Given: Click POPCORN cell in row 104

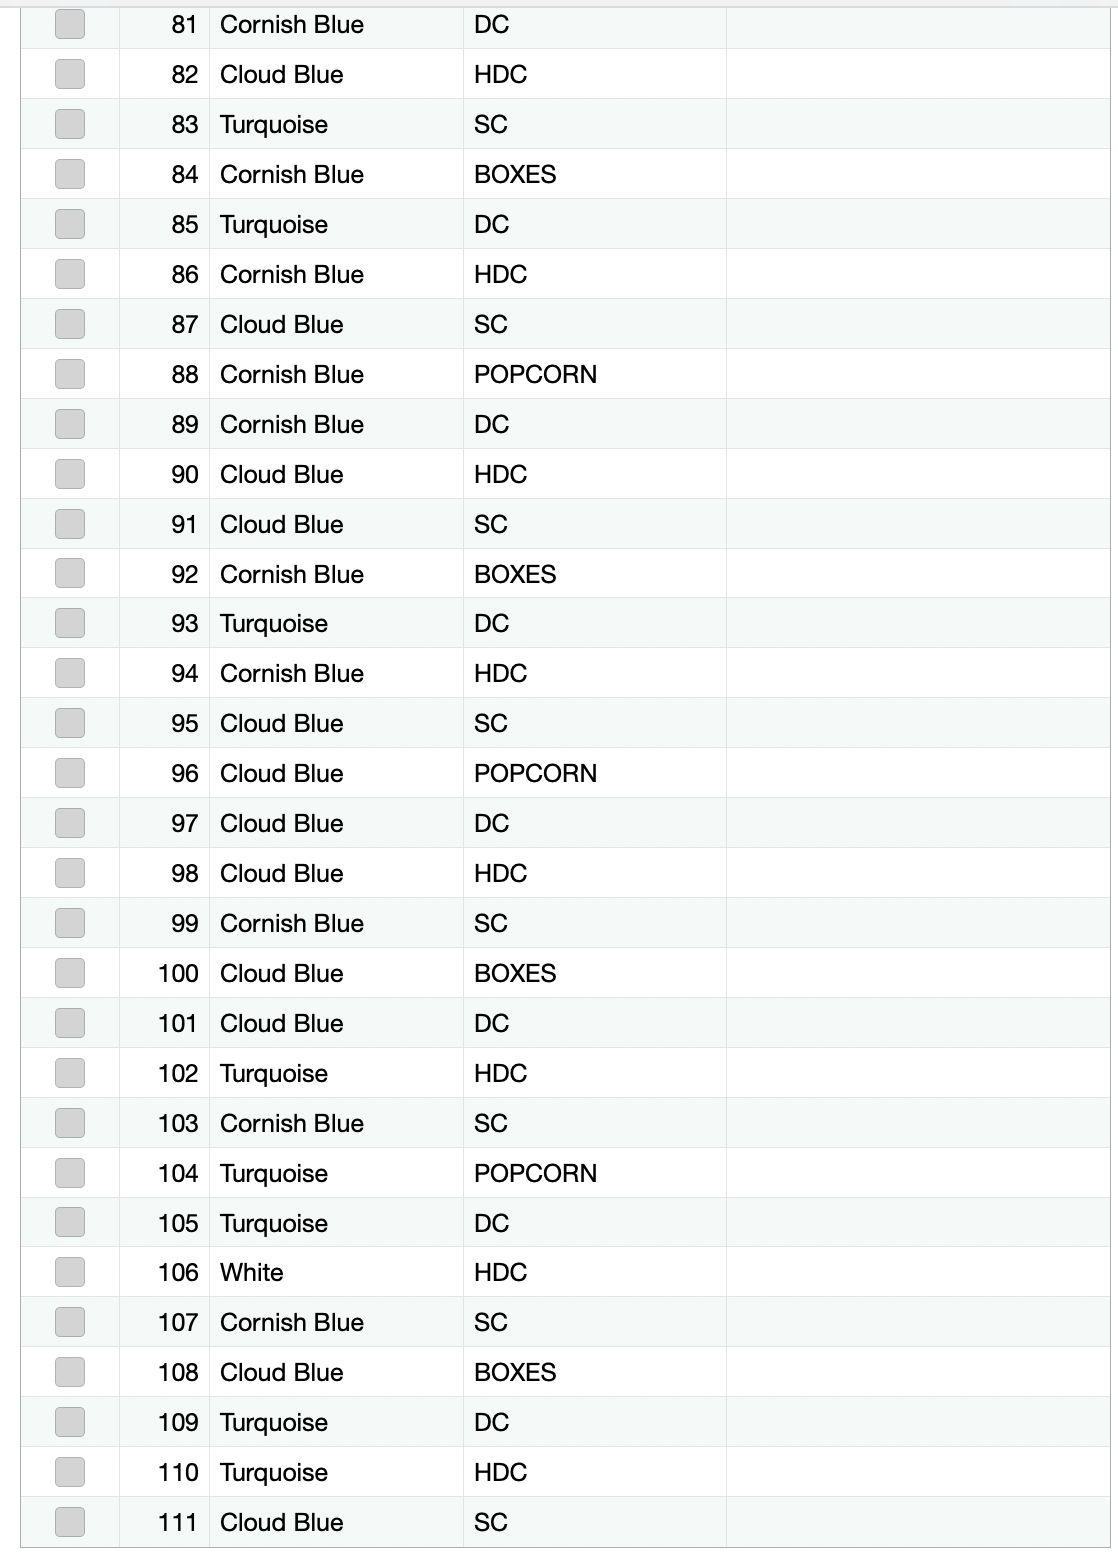Looking at the screenshot, I should pyautogui.click(x=595, y=1172).
